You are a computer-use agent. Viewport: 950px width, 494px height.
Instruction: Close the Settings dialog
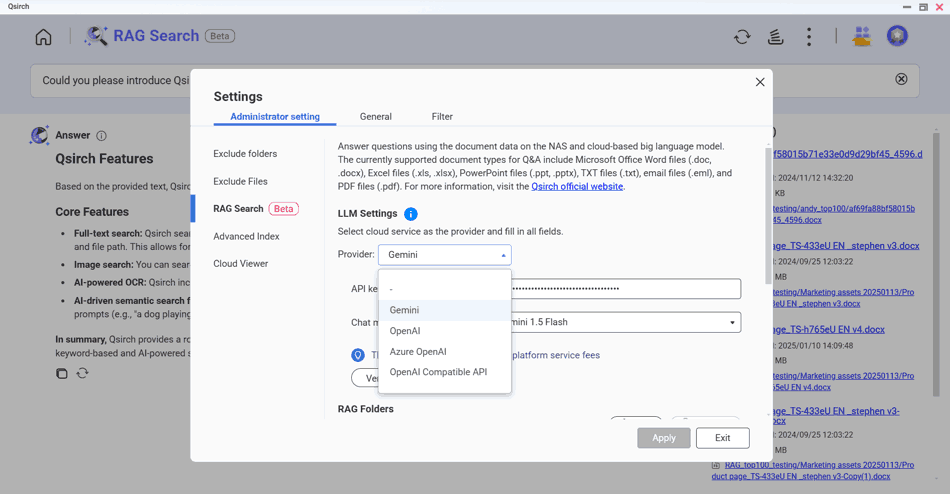click(760, 82)
